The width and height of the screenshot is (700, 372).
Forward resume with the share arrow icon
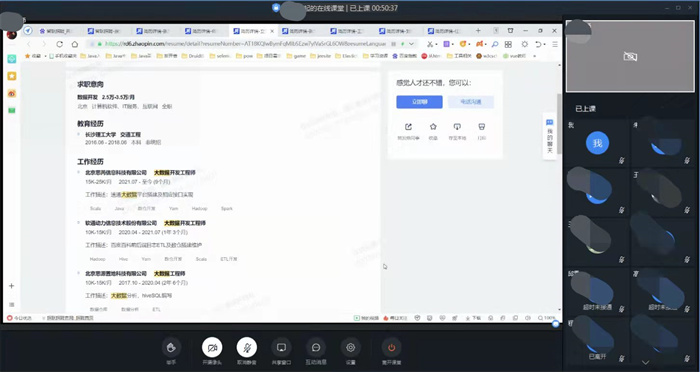pyautogui.click(x=408, y=127)
